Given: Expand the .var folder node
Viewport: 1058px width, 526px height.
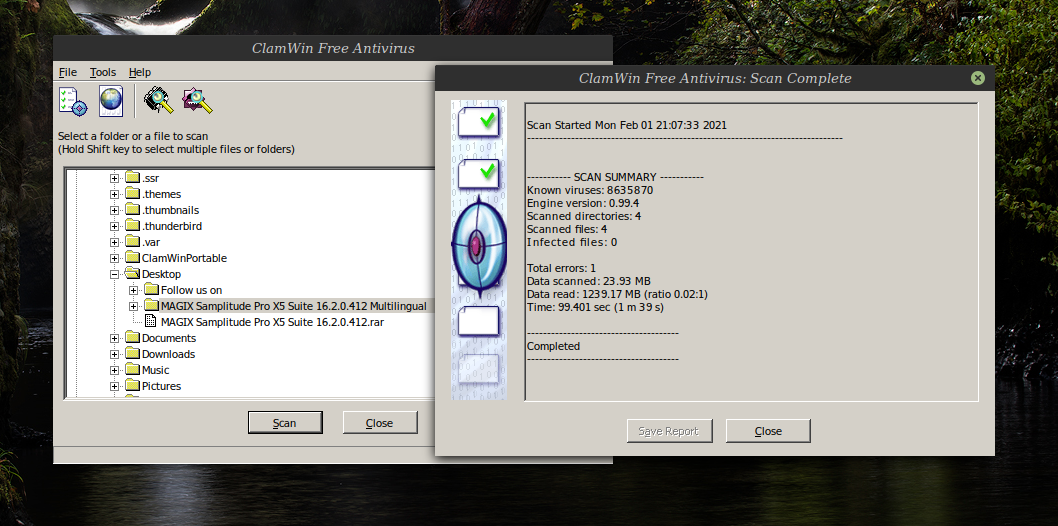Looking at the screenshot, I should tap(115, 242).
